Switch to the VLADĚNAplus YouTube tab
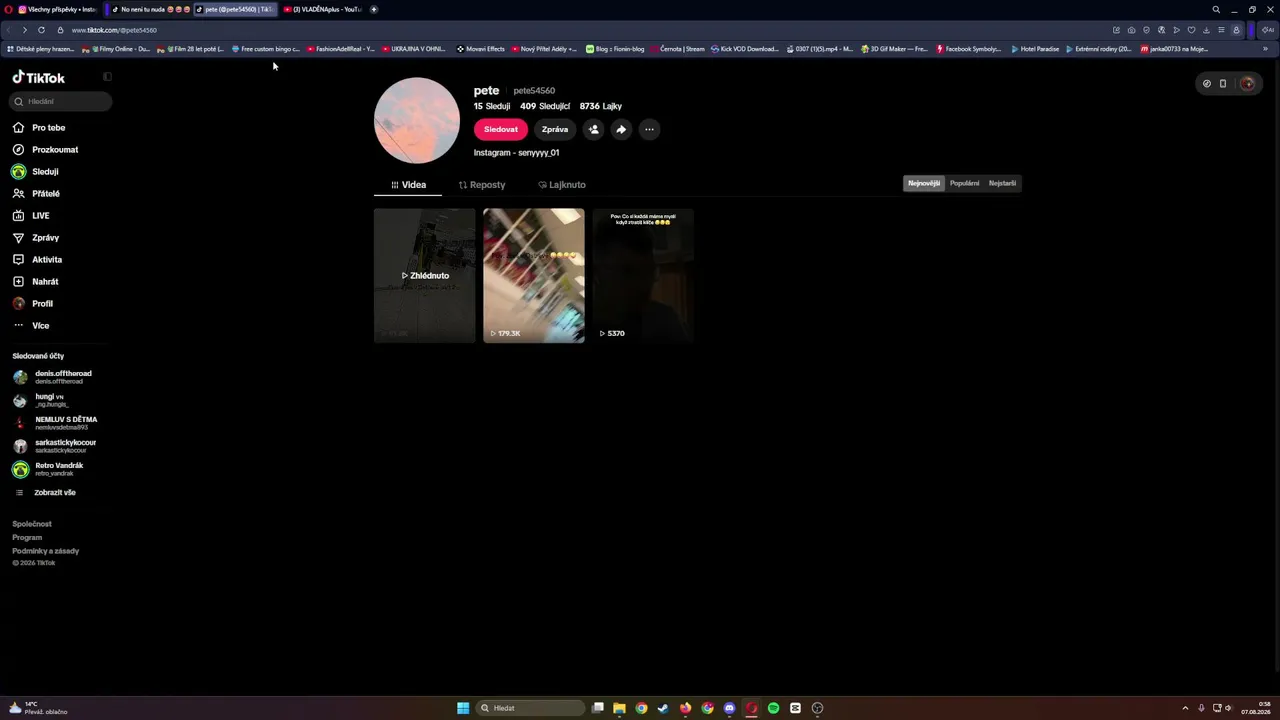Screen dimensions: 1280x720 point(322,9)
